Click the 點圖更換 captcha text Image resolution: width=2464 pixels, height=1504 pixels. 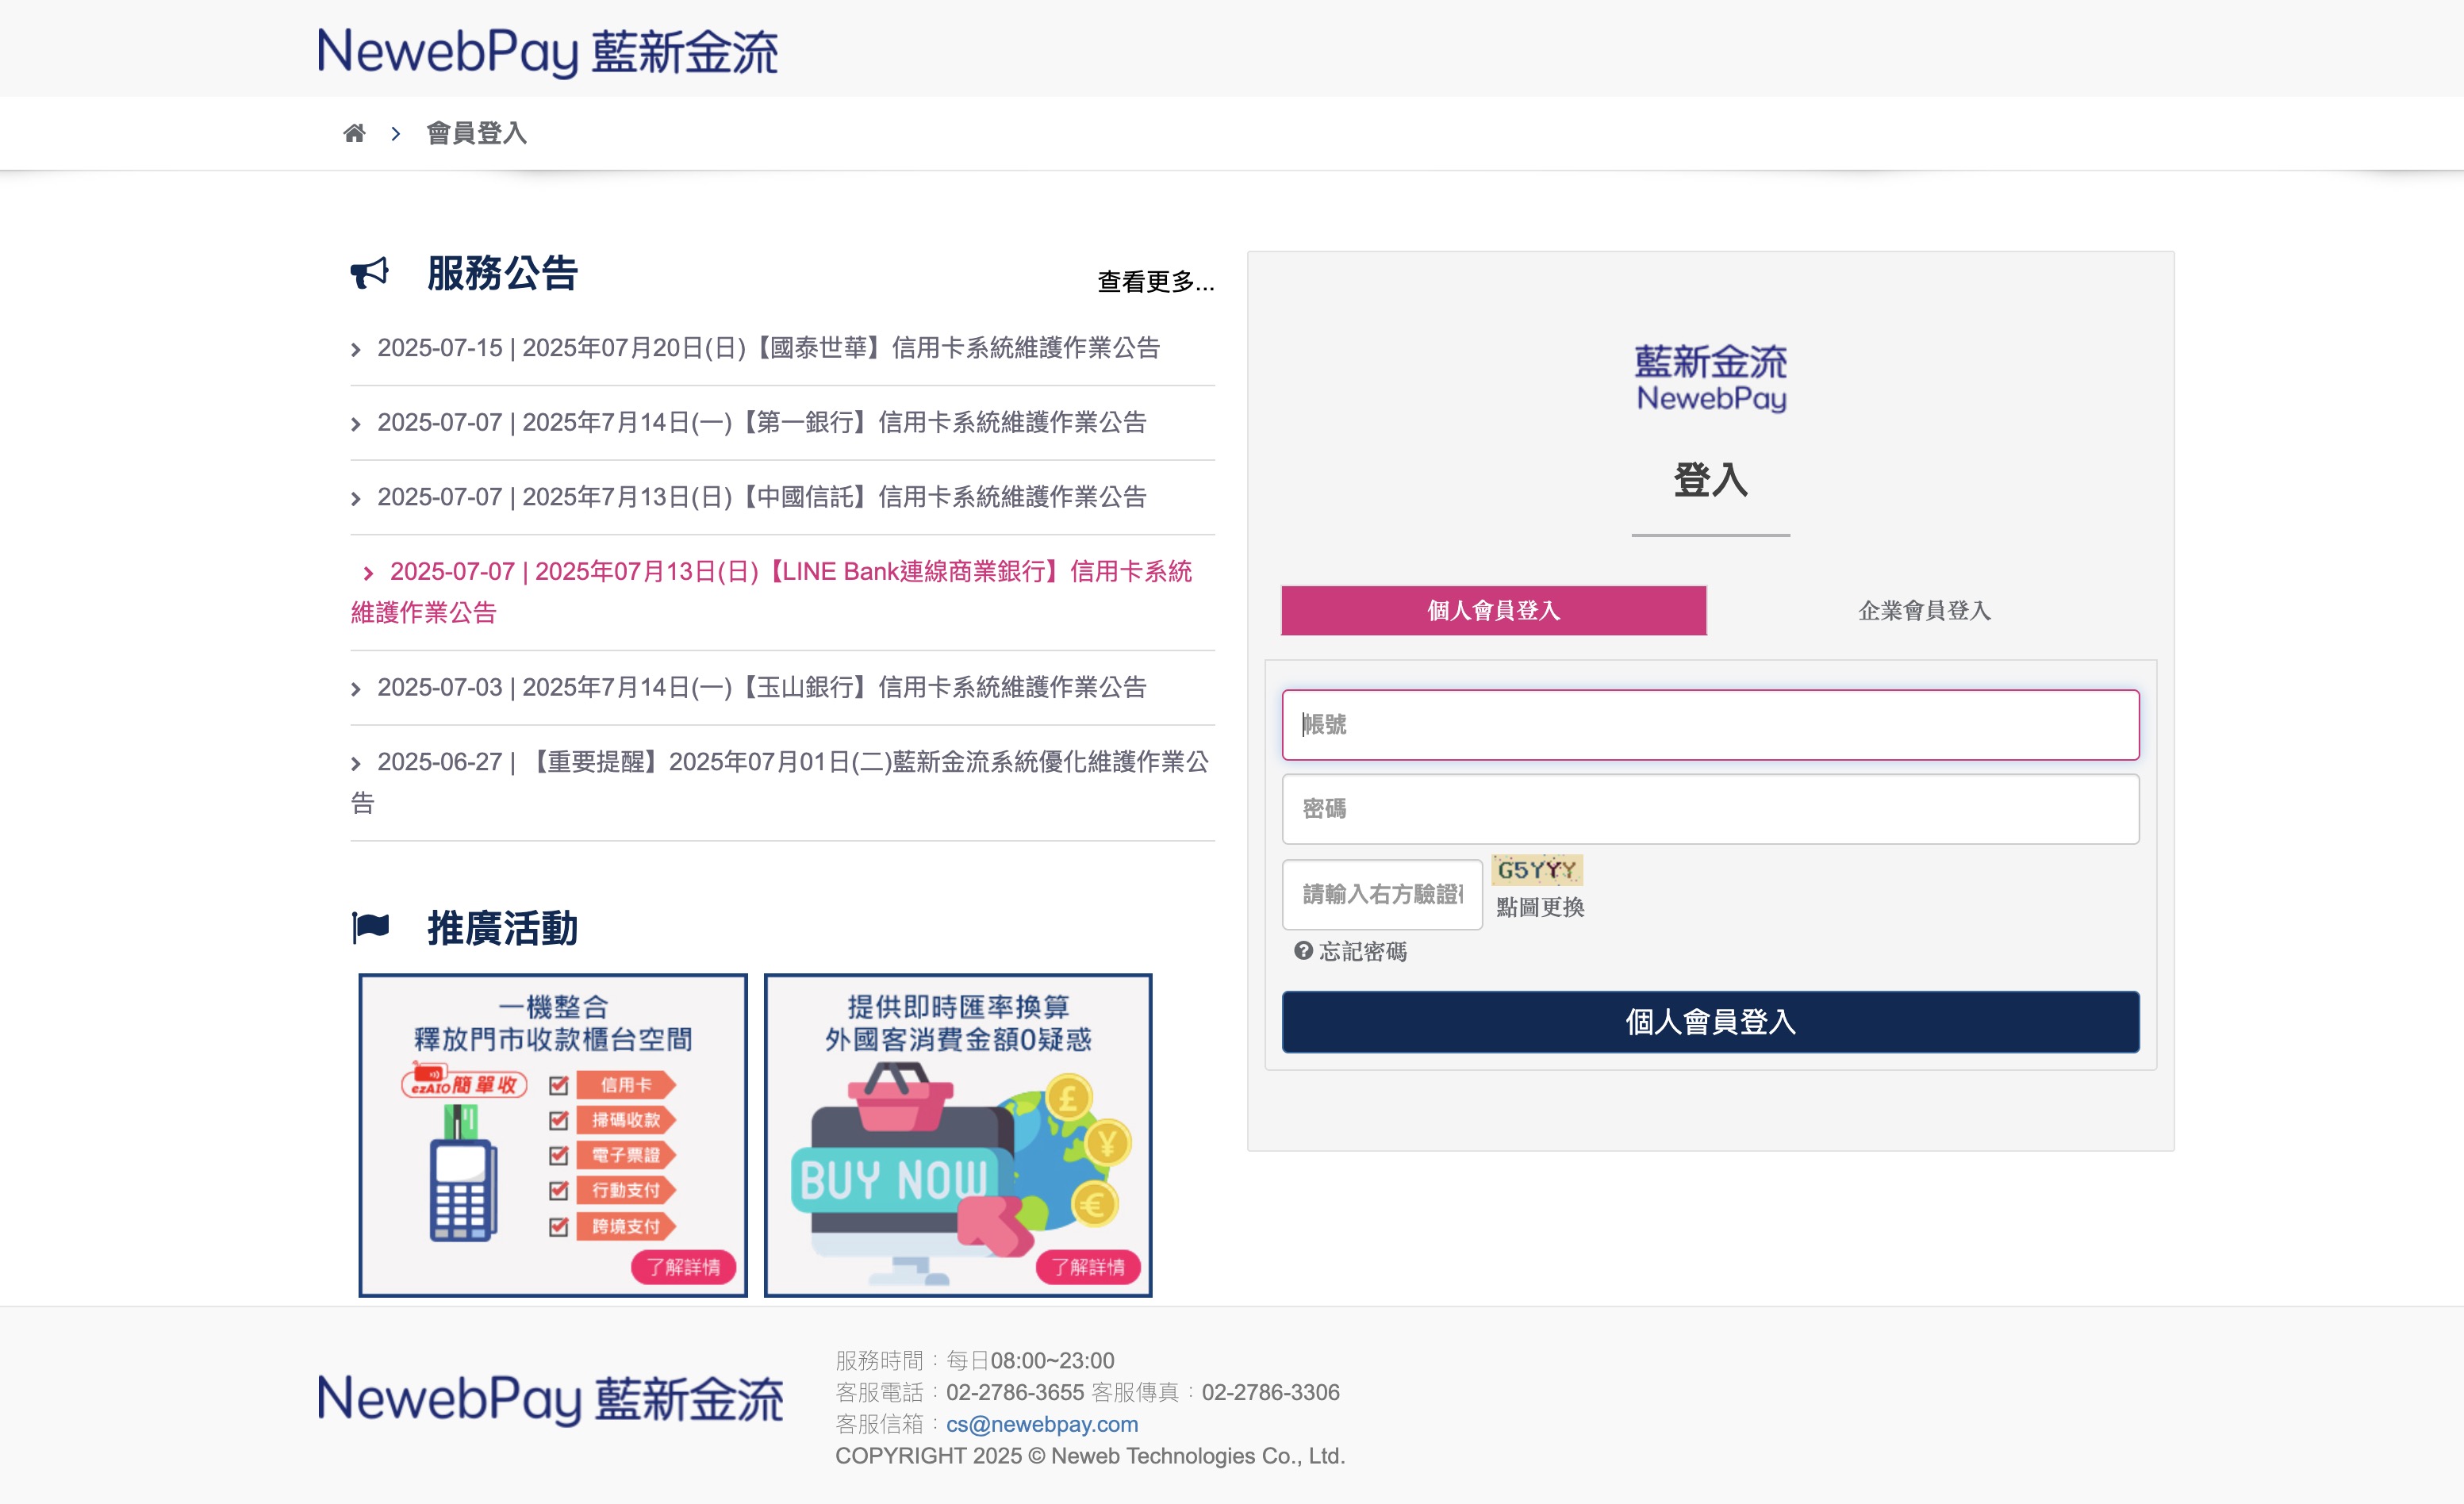click(1540, 907)
